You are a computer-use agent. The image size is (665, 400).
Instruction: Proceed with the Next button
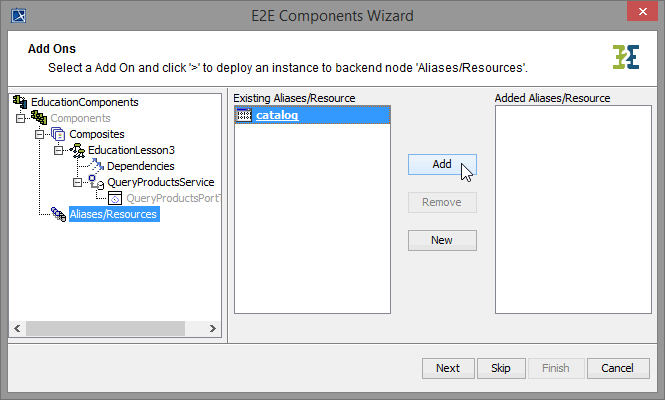point(448,368)
